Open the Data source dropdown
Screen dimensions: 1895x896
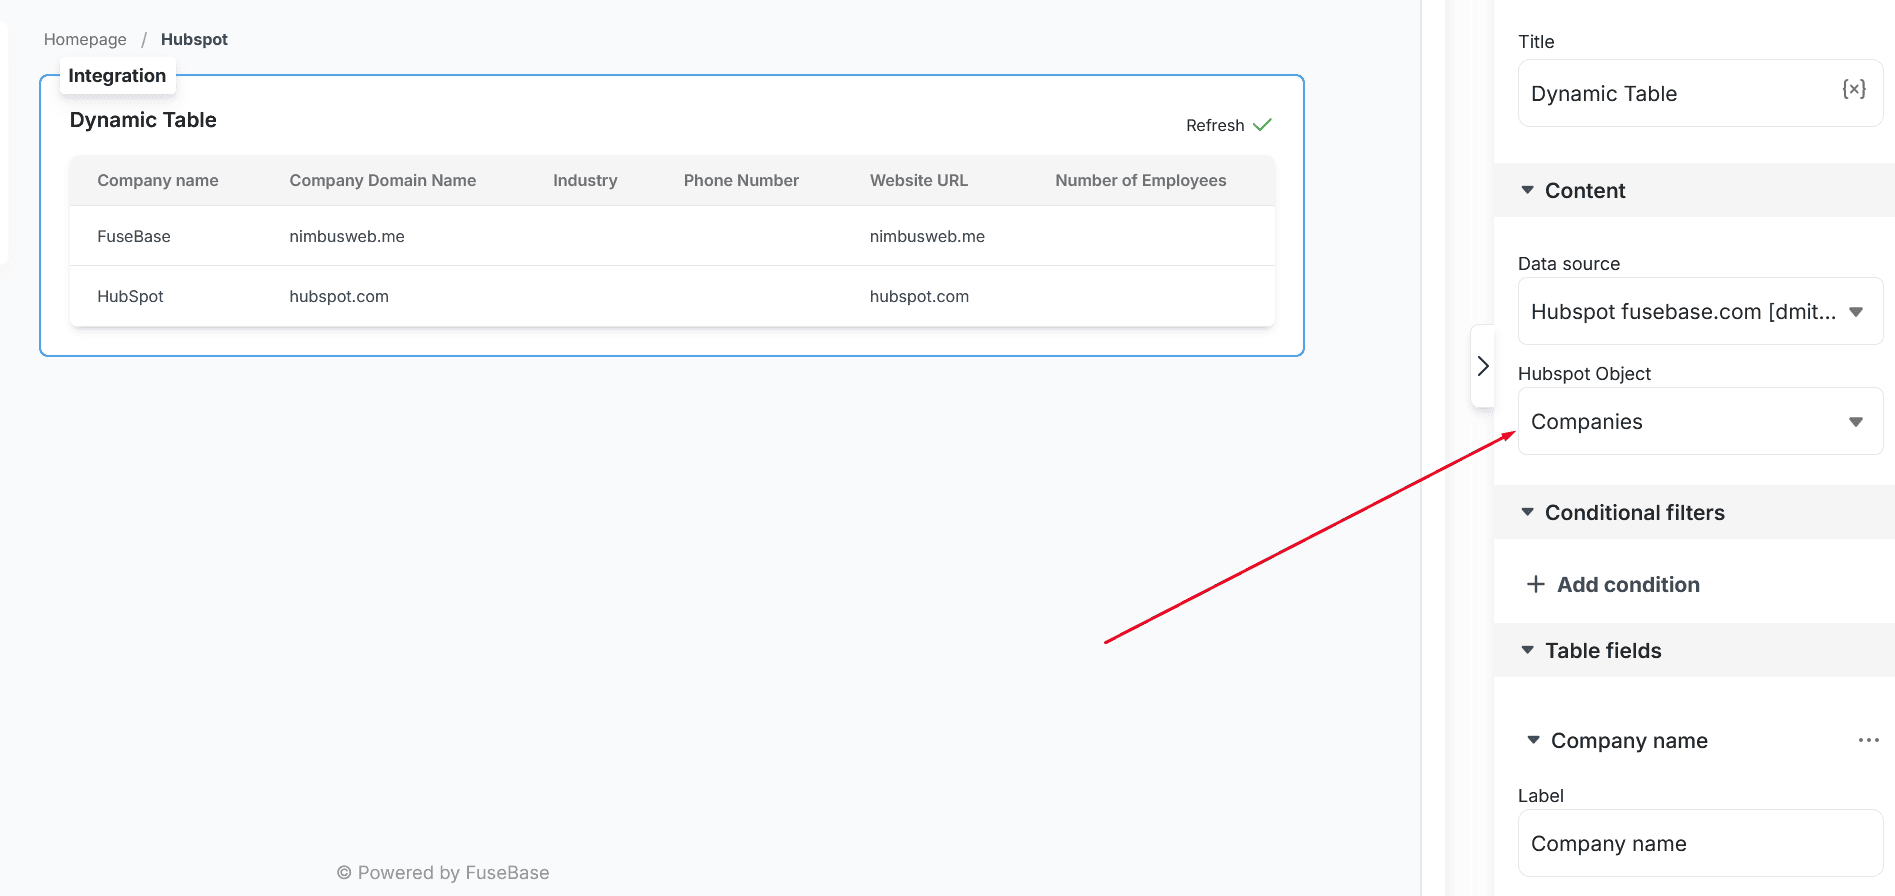(x=1700, y=311)
